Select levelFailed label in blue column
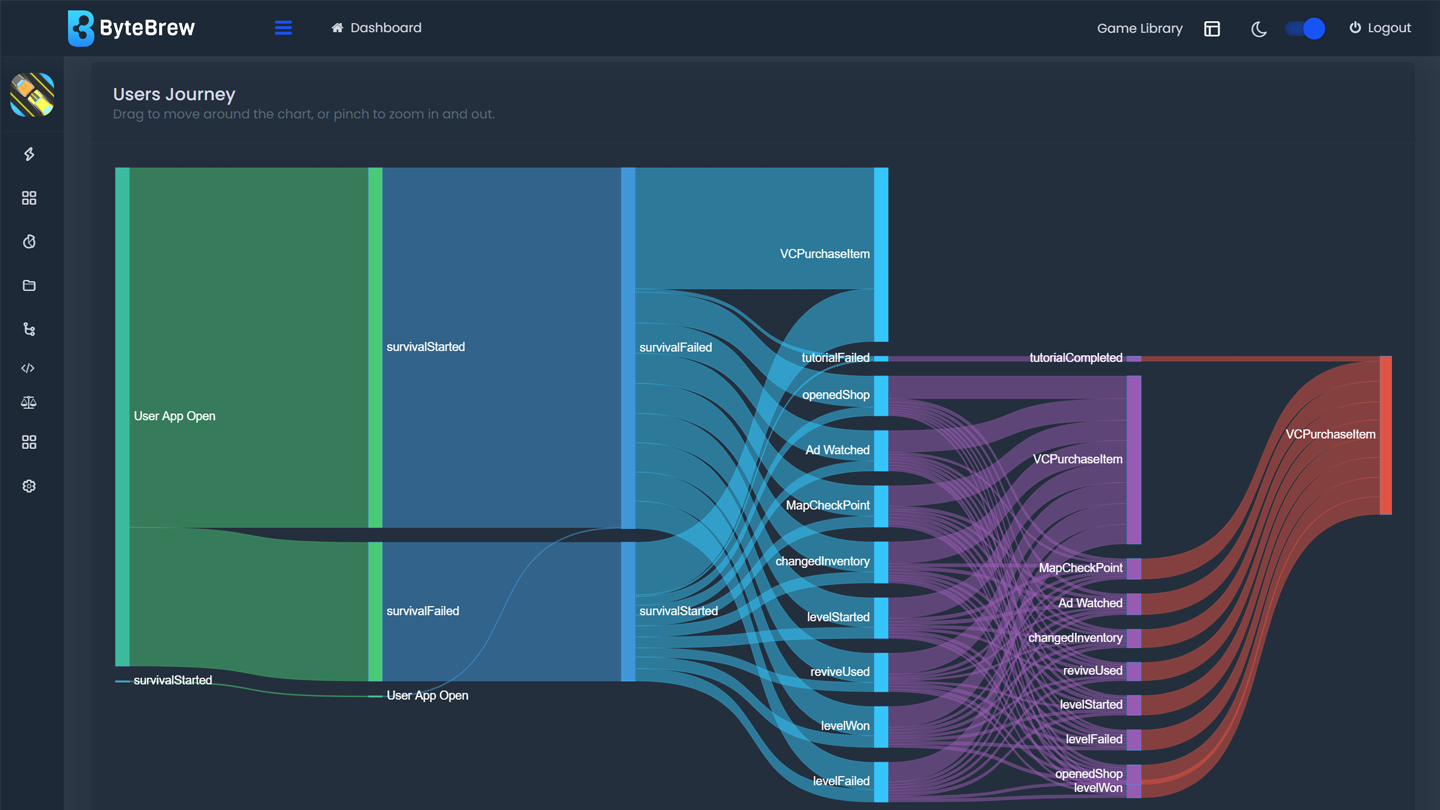1440x810 pixels. pos(842,781)
